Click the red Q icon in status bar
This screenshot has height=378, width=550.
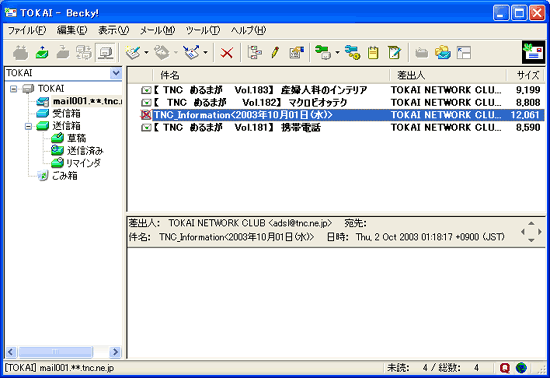pyautogui.click(x=504, y=368)
